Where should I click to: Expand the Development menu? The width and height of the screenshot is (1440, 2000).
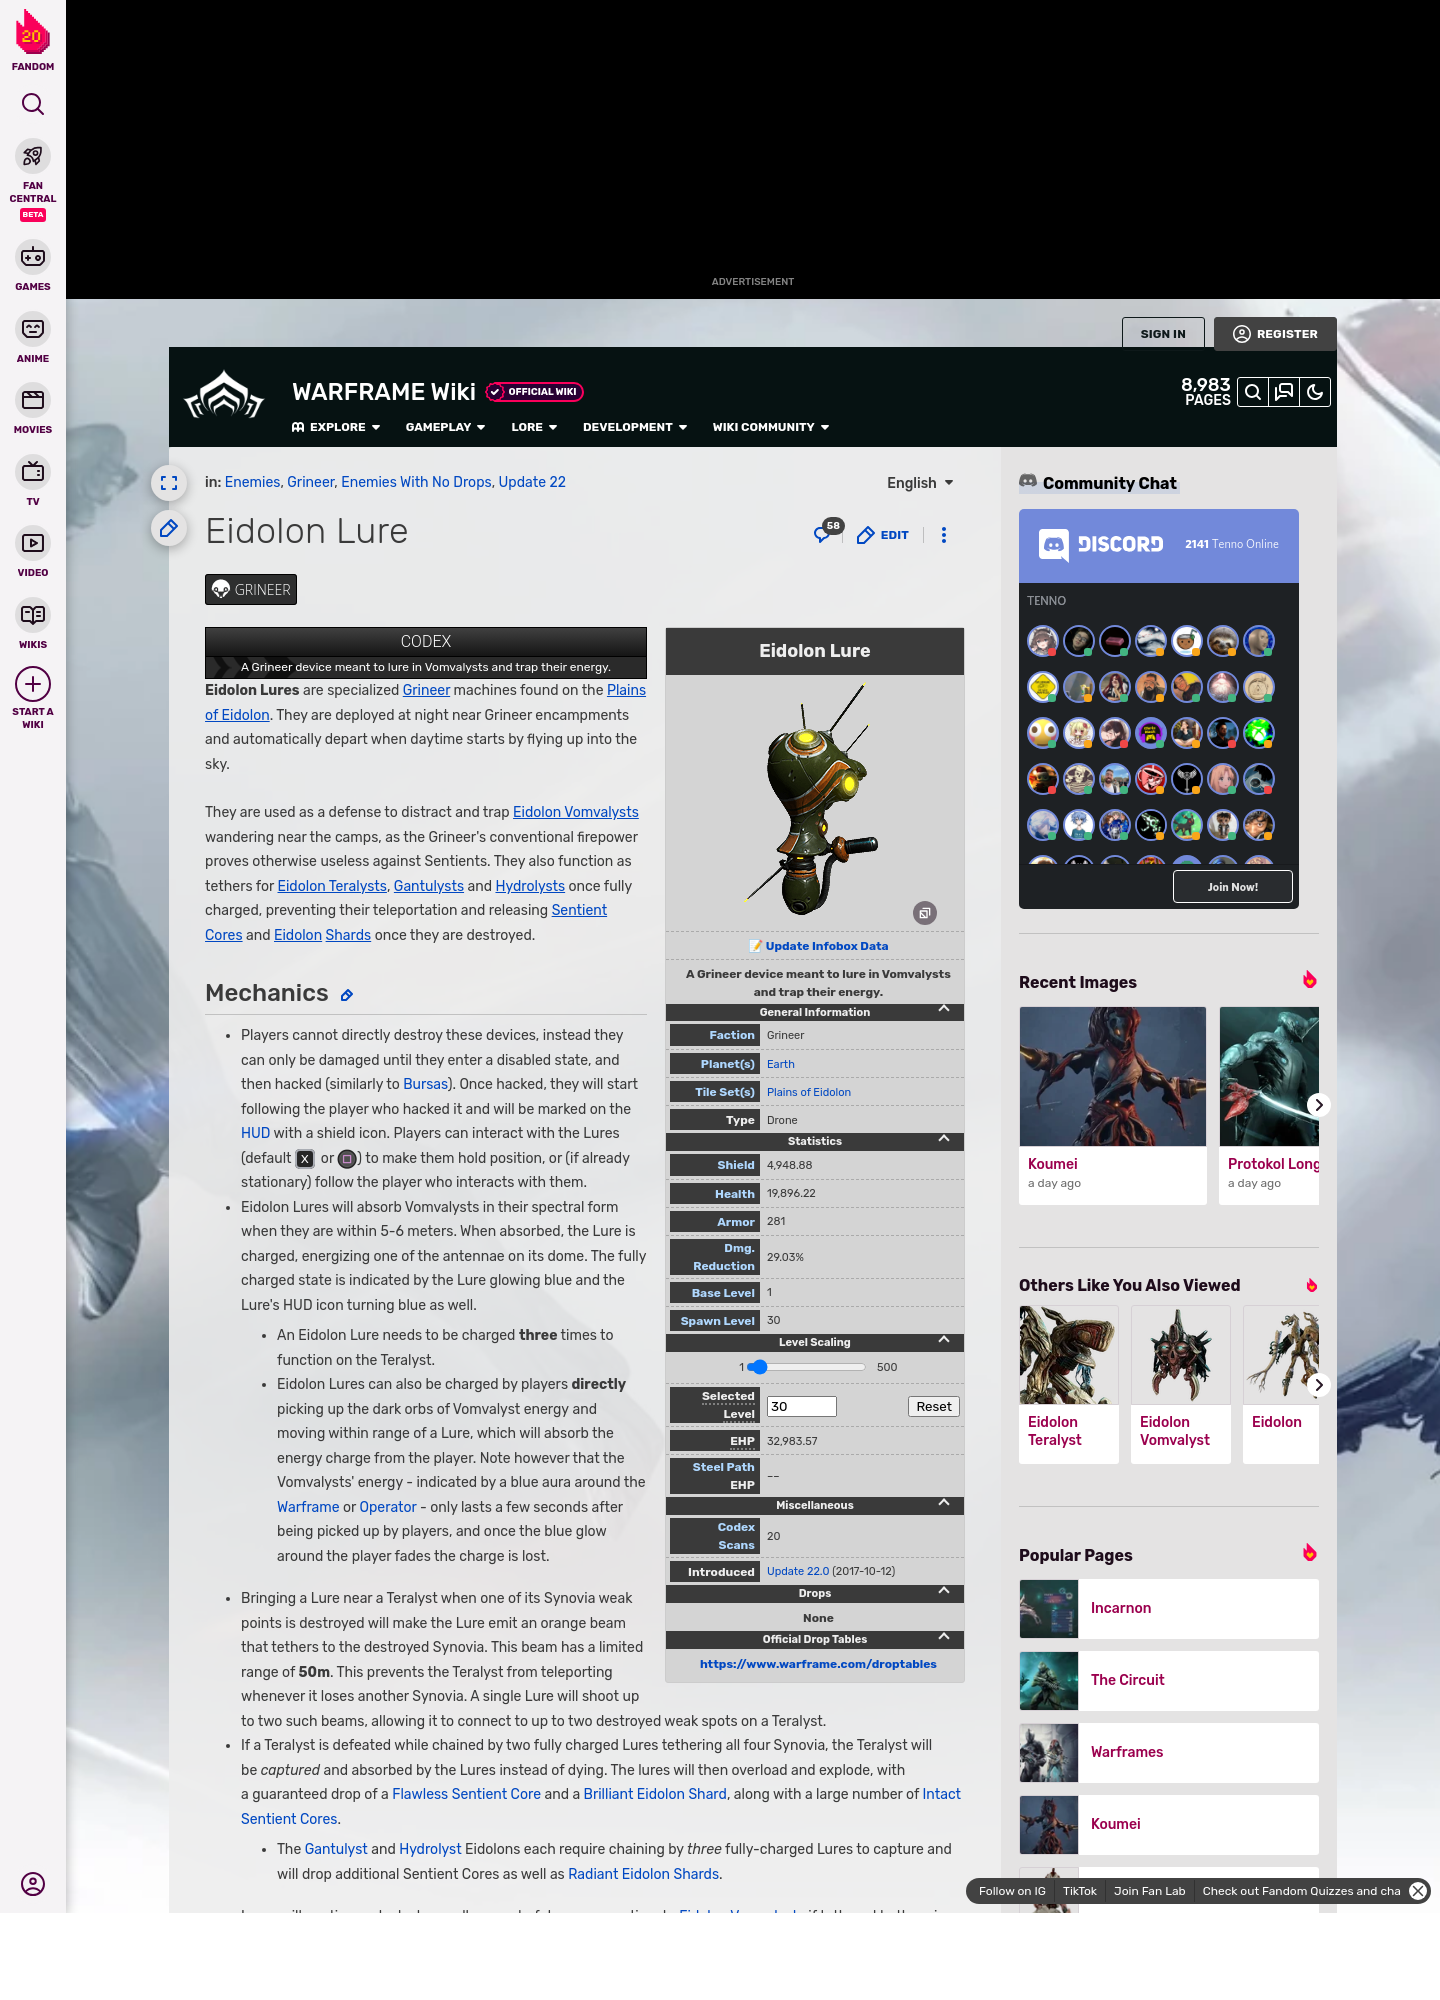tap(635, 427)
